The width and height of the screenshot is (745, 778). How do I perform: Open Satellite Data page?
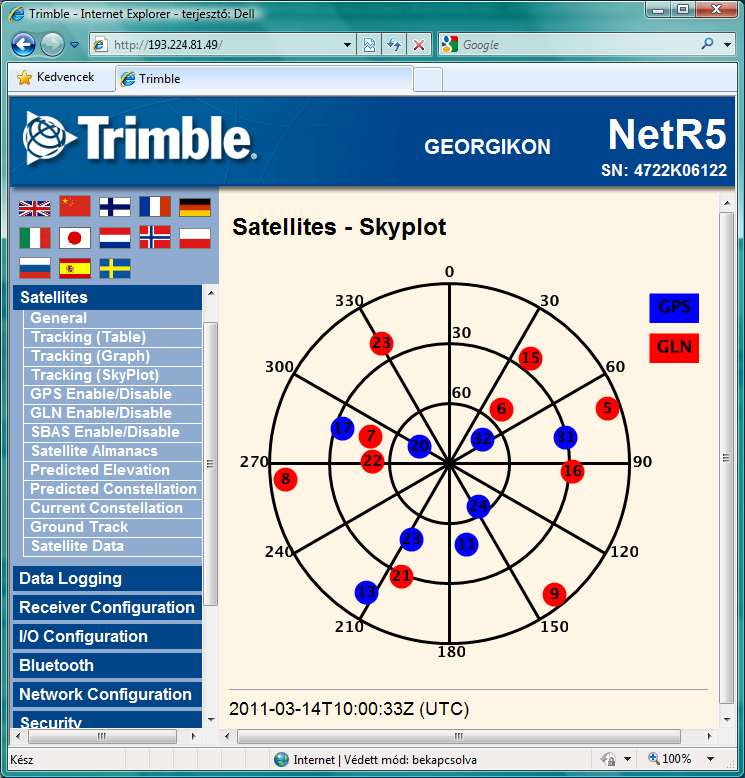coord(113,546)
